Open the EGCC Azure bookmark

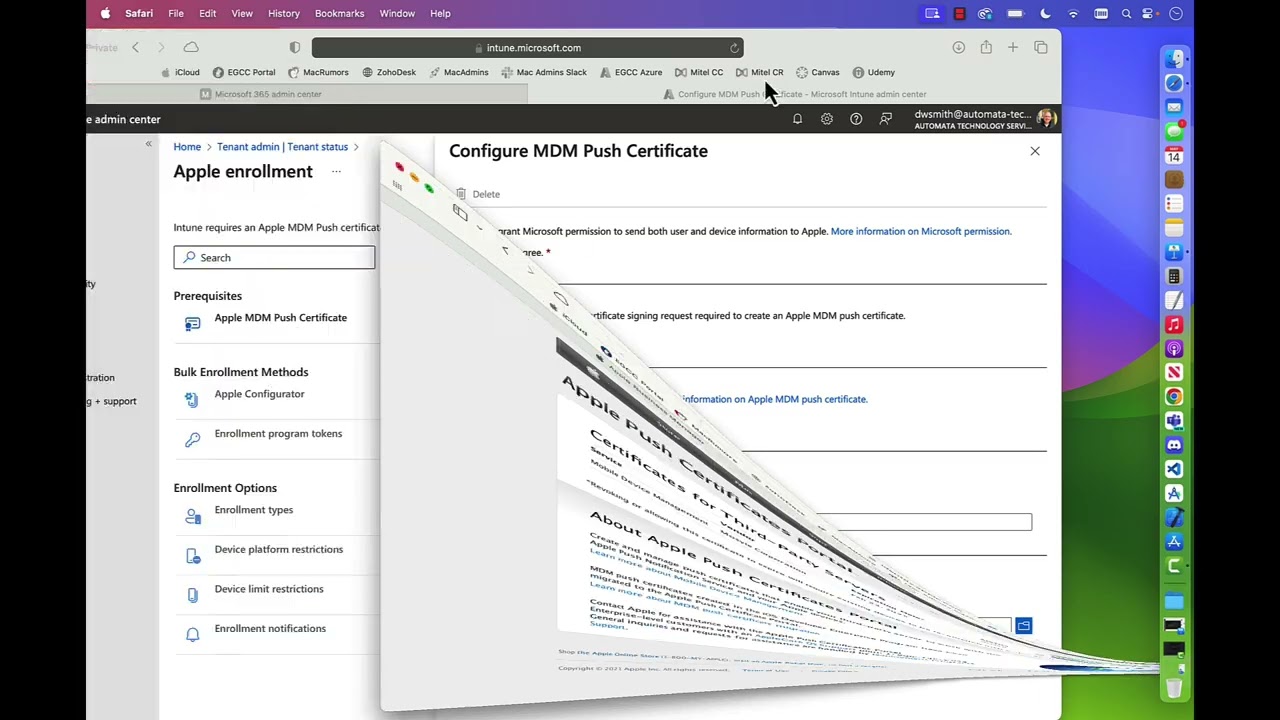[x=631, y=72]
